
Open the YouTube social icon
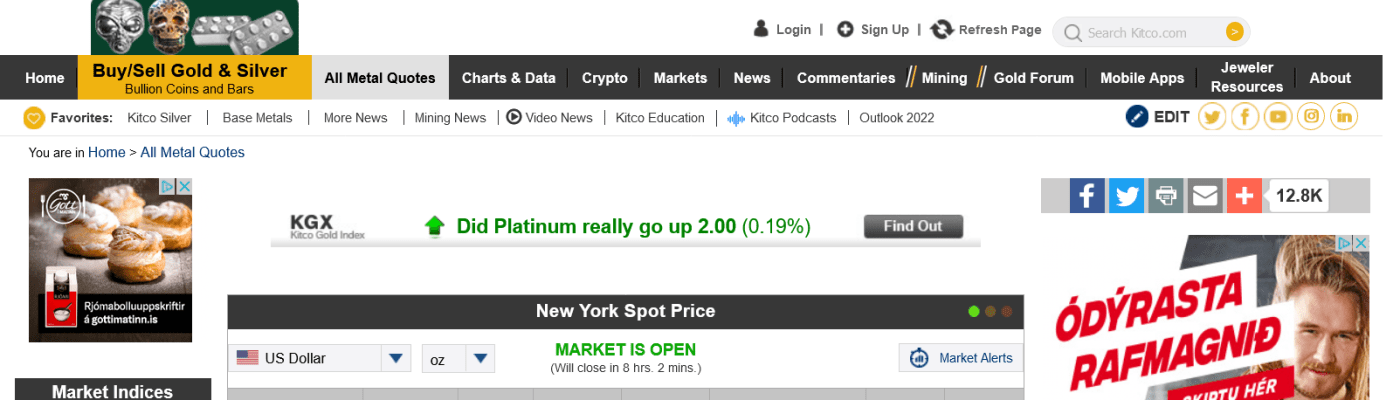[x=1278, y=117]
